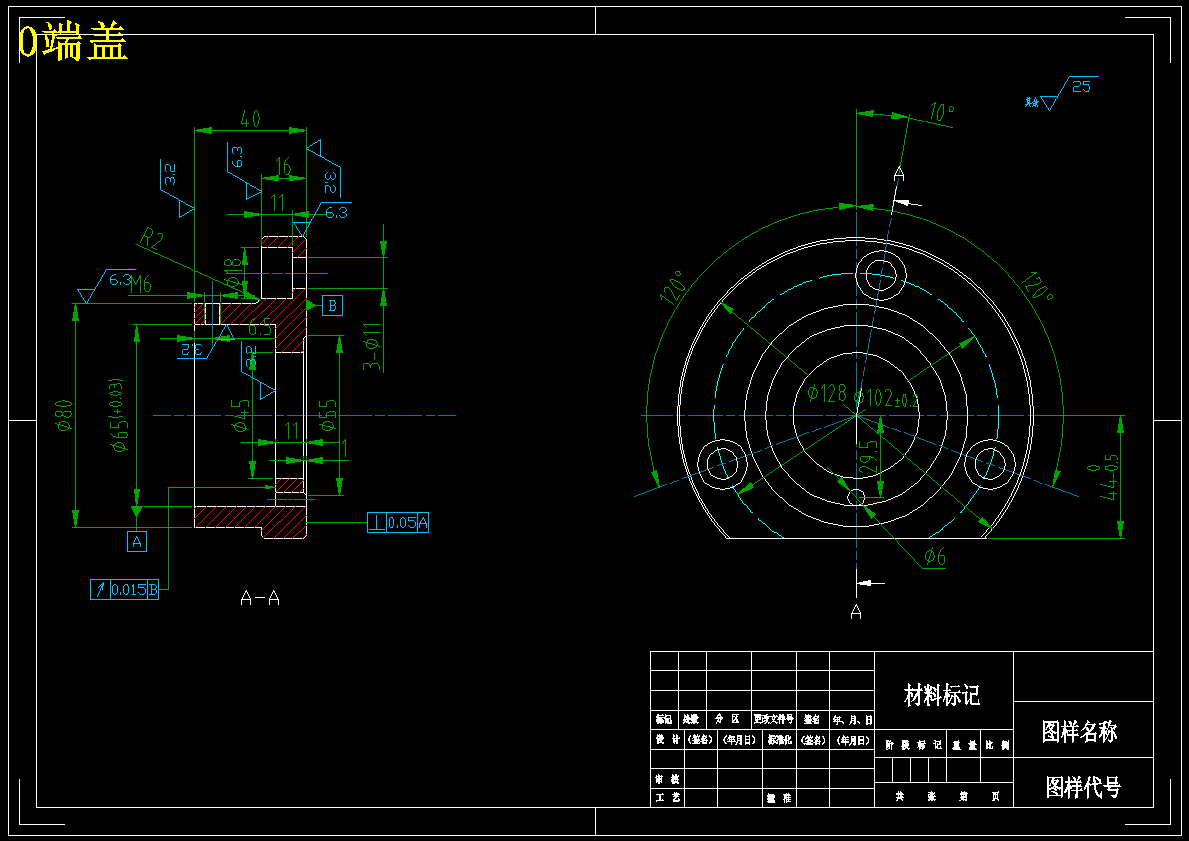Select the lower section letter A
1189x841 pixels.
point(856,611)
